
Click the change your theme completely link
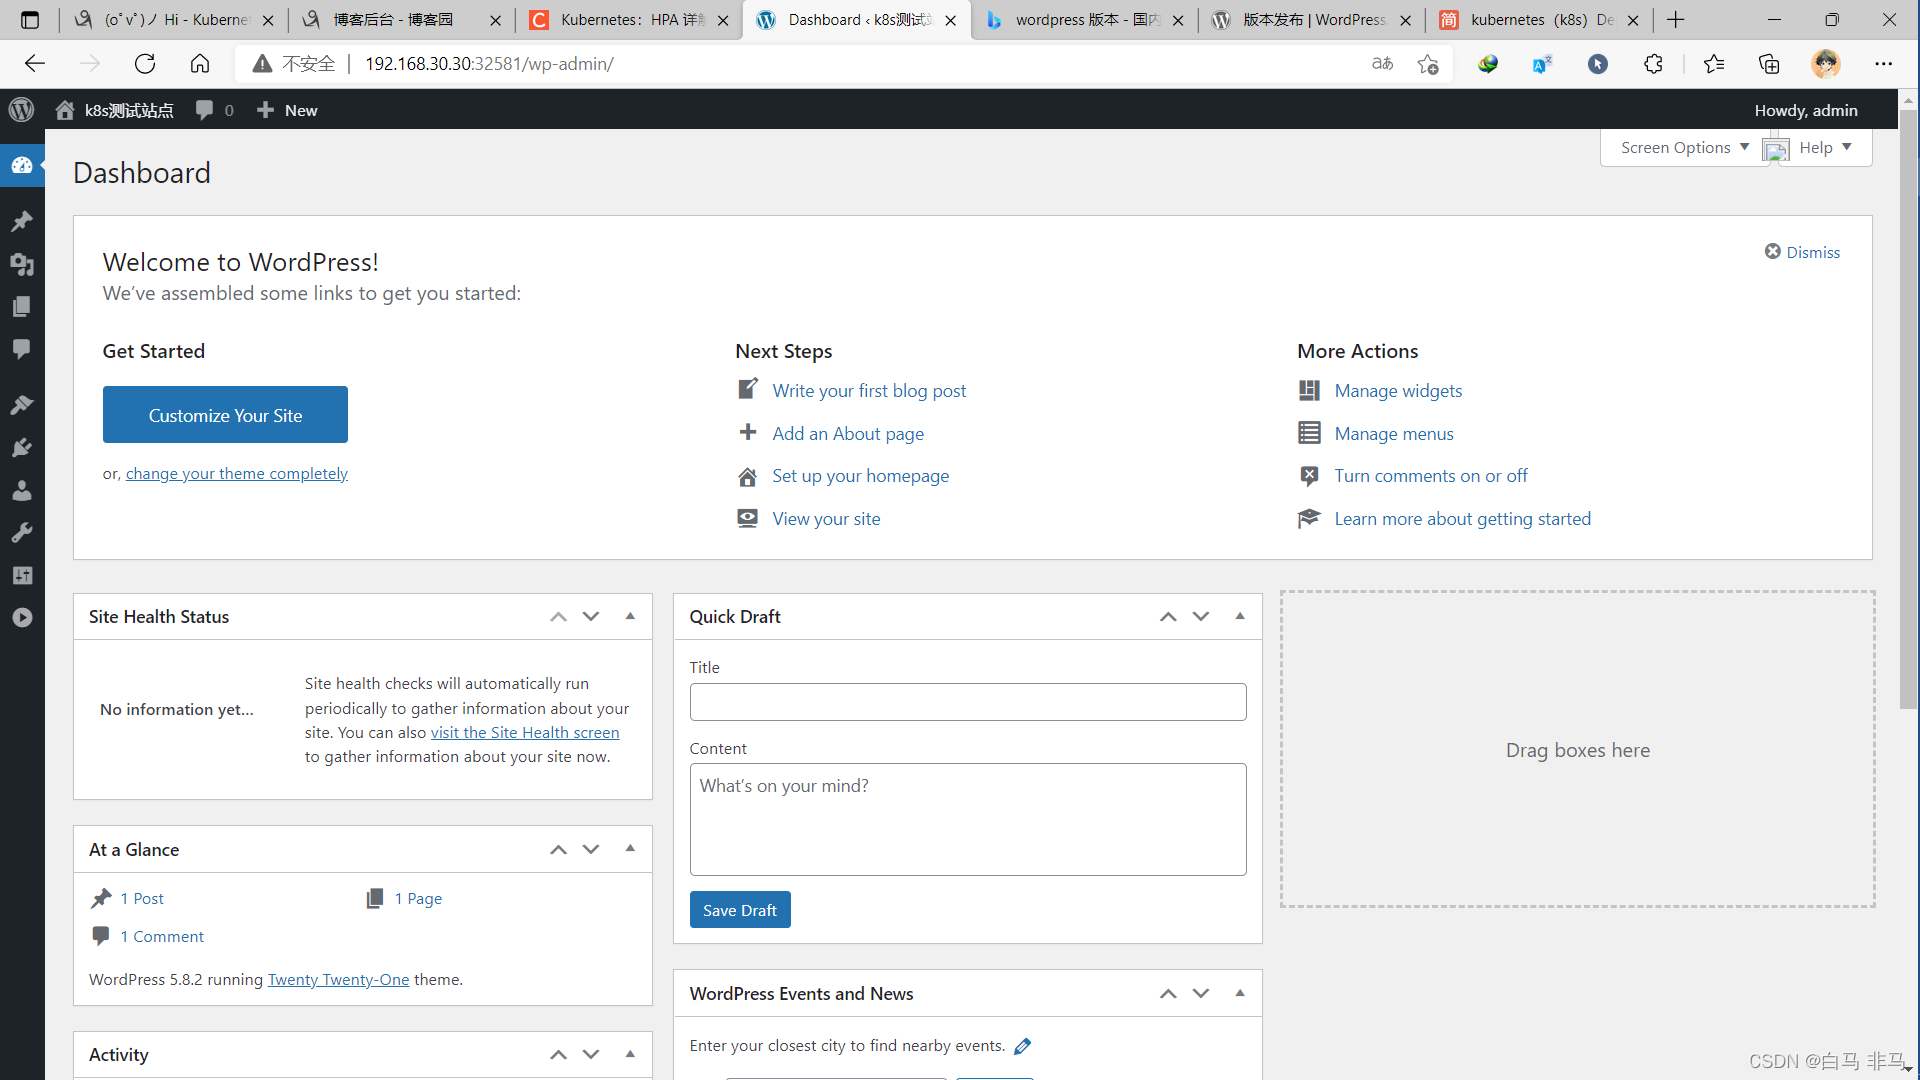pos(236,472)
